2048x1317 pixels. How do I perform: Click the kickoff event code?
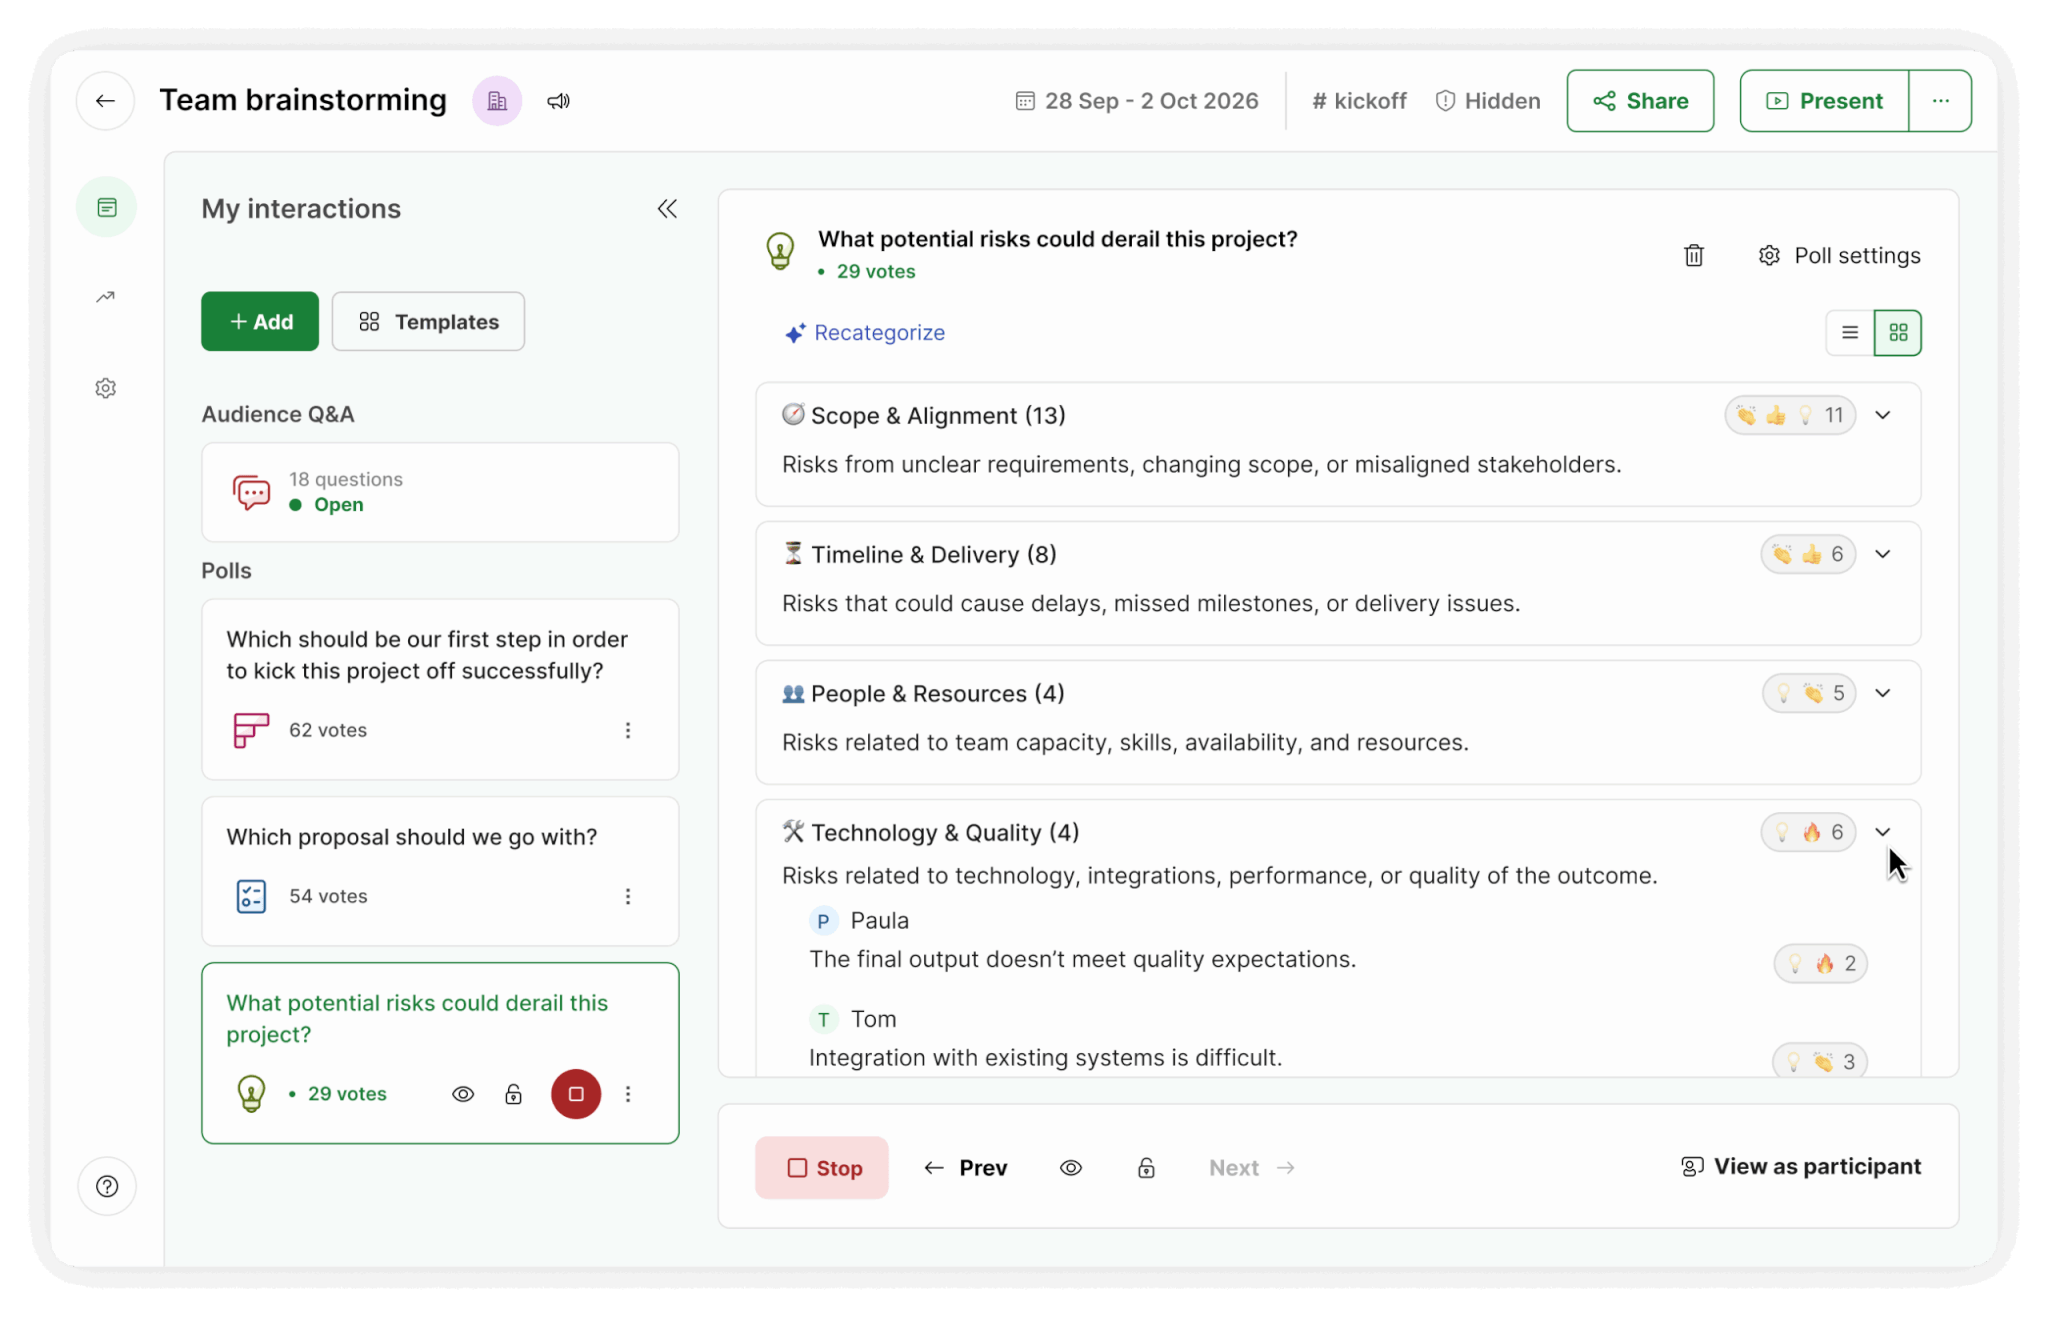pyautogui.click(x=1359, y=101)
